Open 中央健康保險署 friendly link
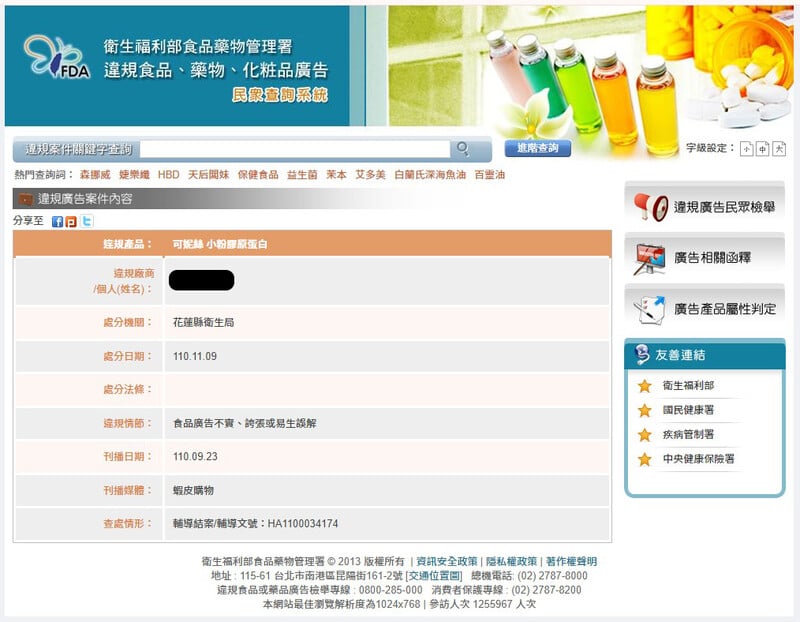The height and width of the screenshot is (622, 800). click(698, 459)
